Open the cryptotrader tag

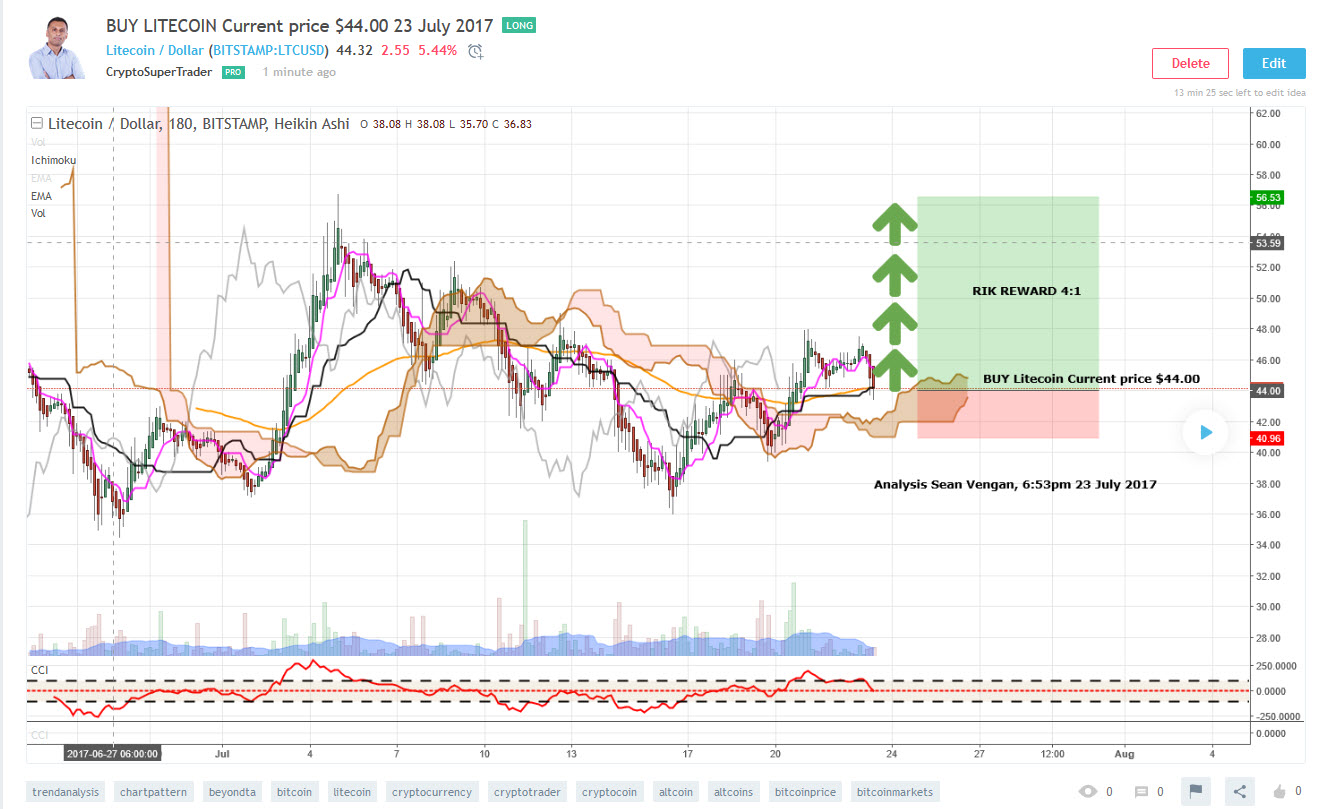526,792
